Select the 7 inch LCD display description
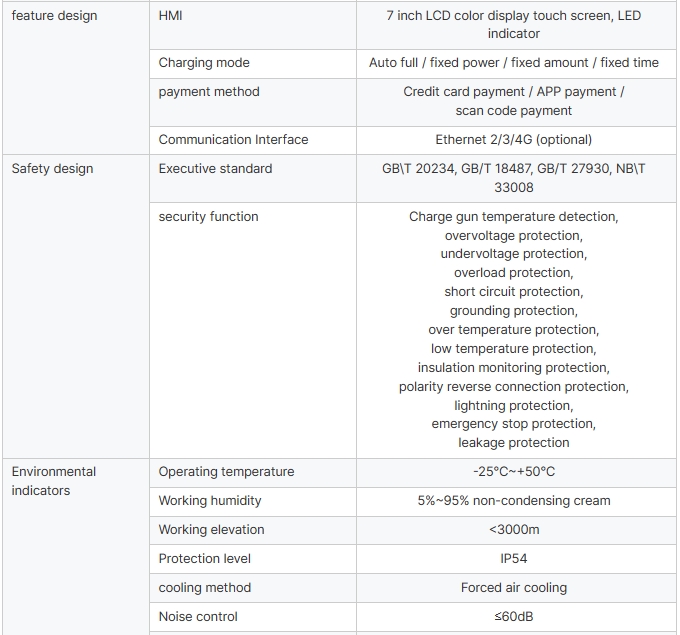 [x=513, y=25]
